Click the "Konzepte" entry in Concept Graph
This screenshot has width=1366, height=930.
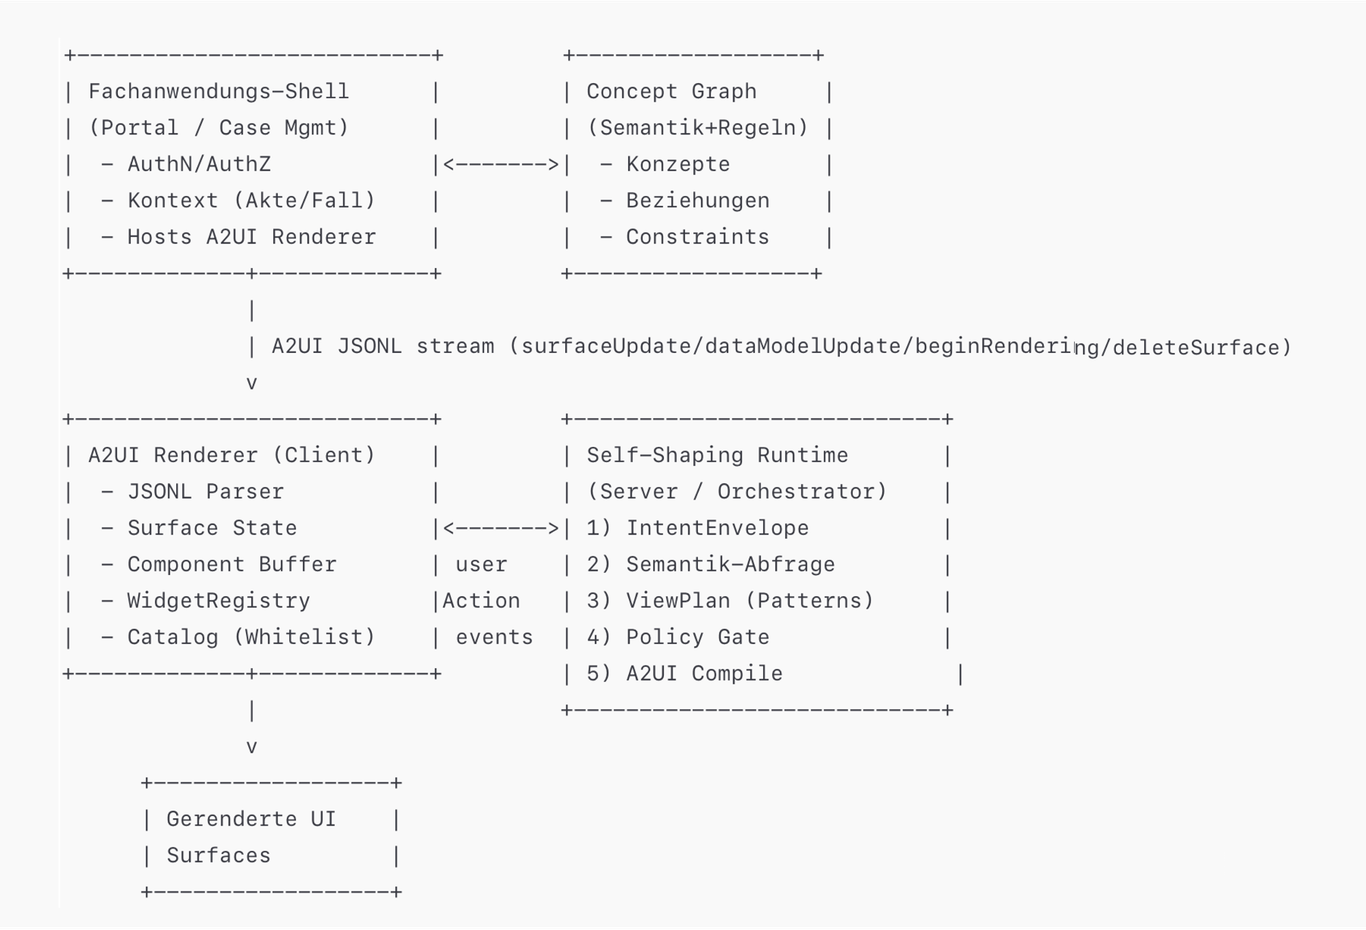click(x=678, y=165)
